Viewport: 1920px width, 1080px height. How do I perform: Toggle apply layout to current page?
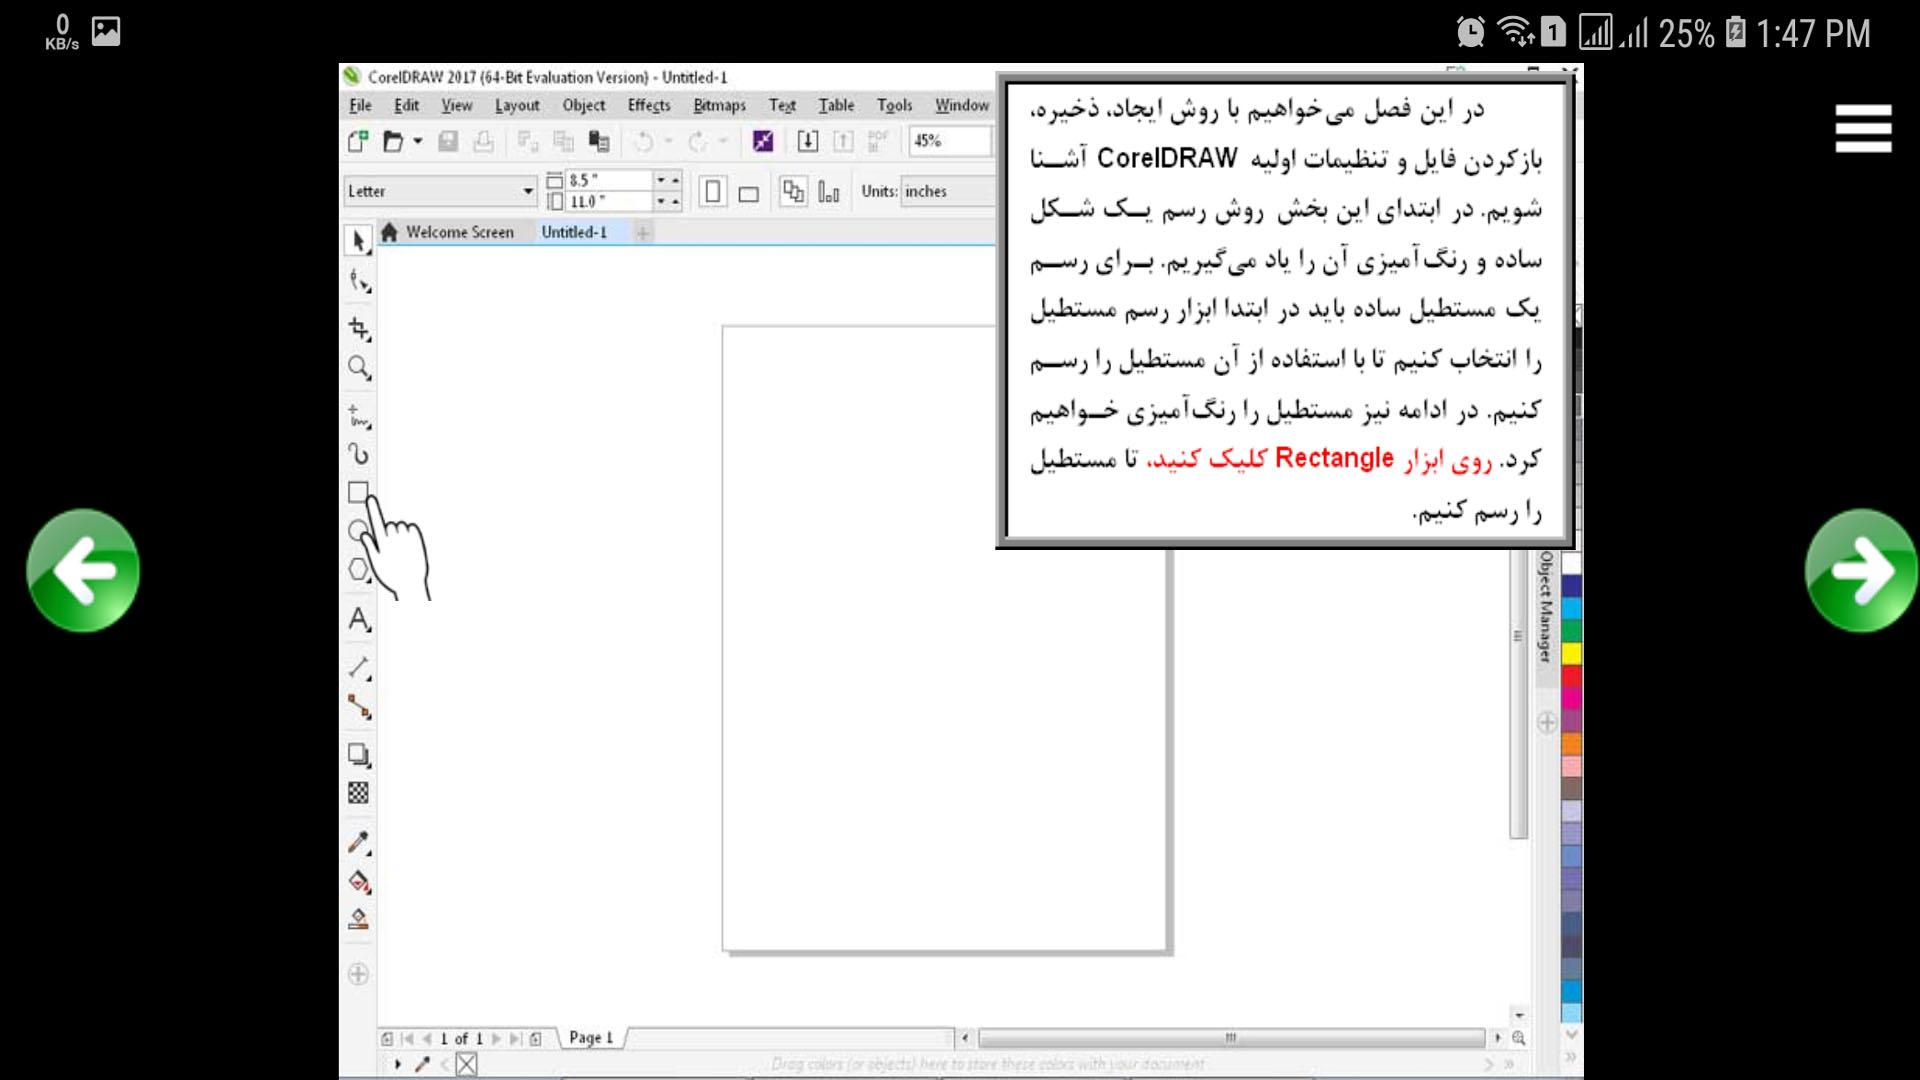pyautogui.click(x=829, y=191)
